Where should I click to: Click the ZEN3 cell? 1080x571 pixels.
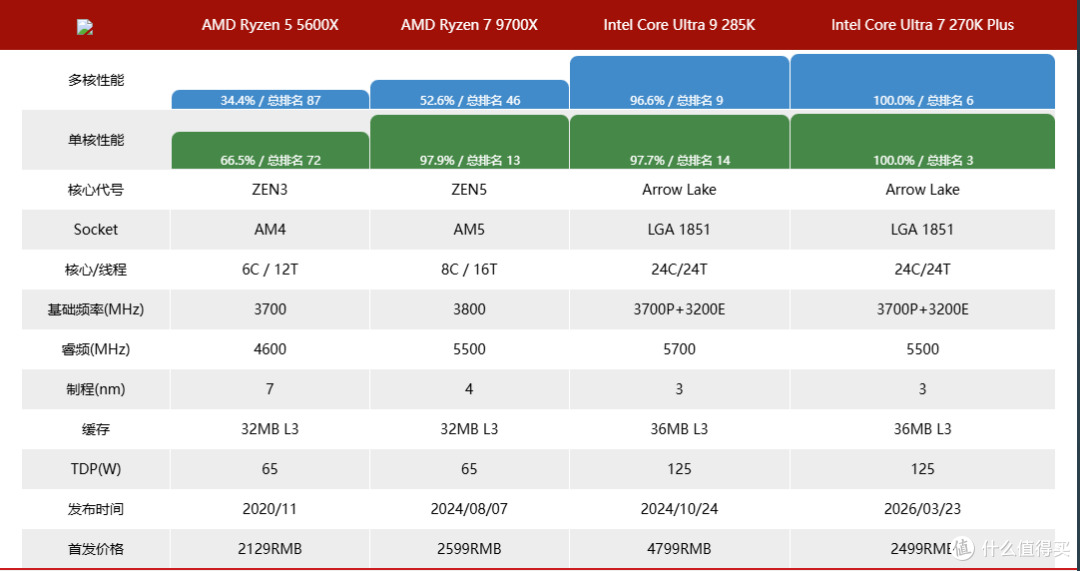pos(270,189)
